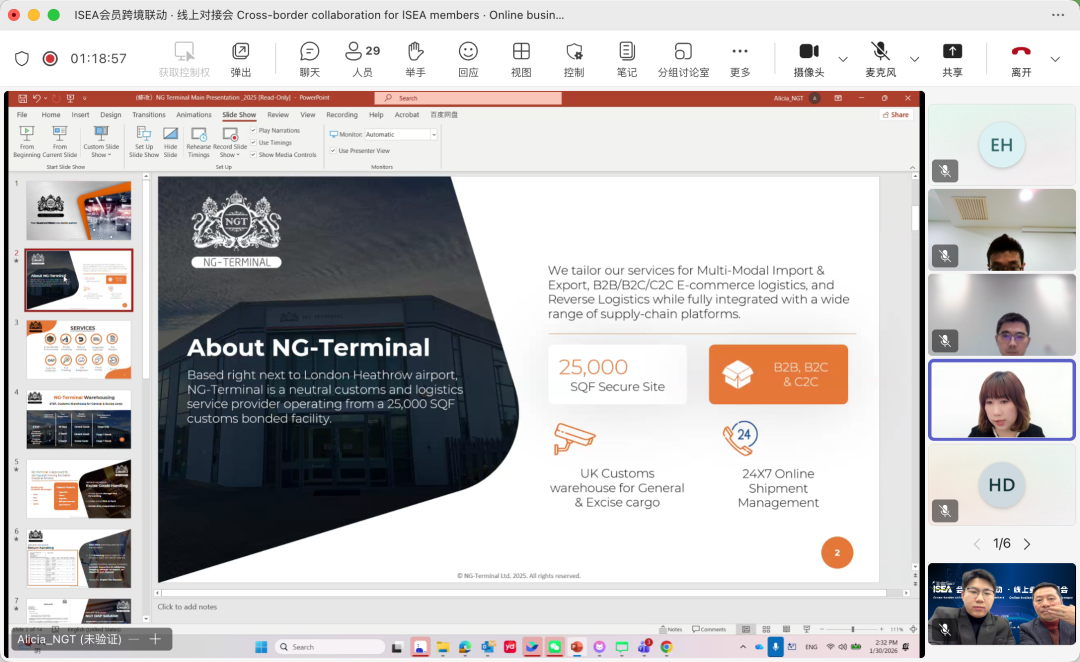This screenshot has height=662, width=1080.
Task: Select slide 3 SERVICES thumbnail
Action: (x=79, y=349)
